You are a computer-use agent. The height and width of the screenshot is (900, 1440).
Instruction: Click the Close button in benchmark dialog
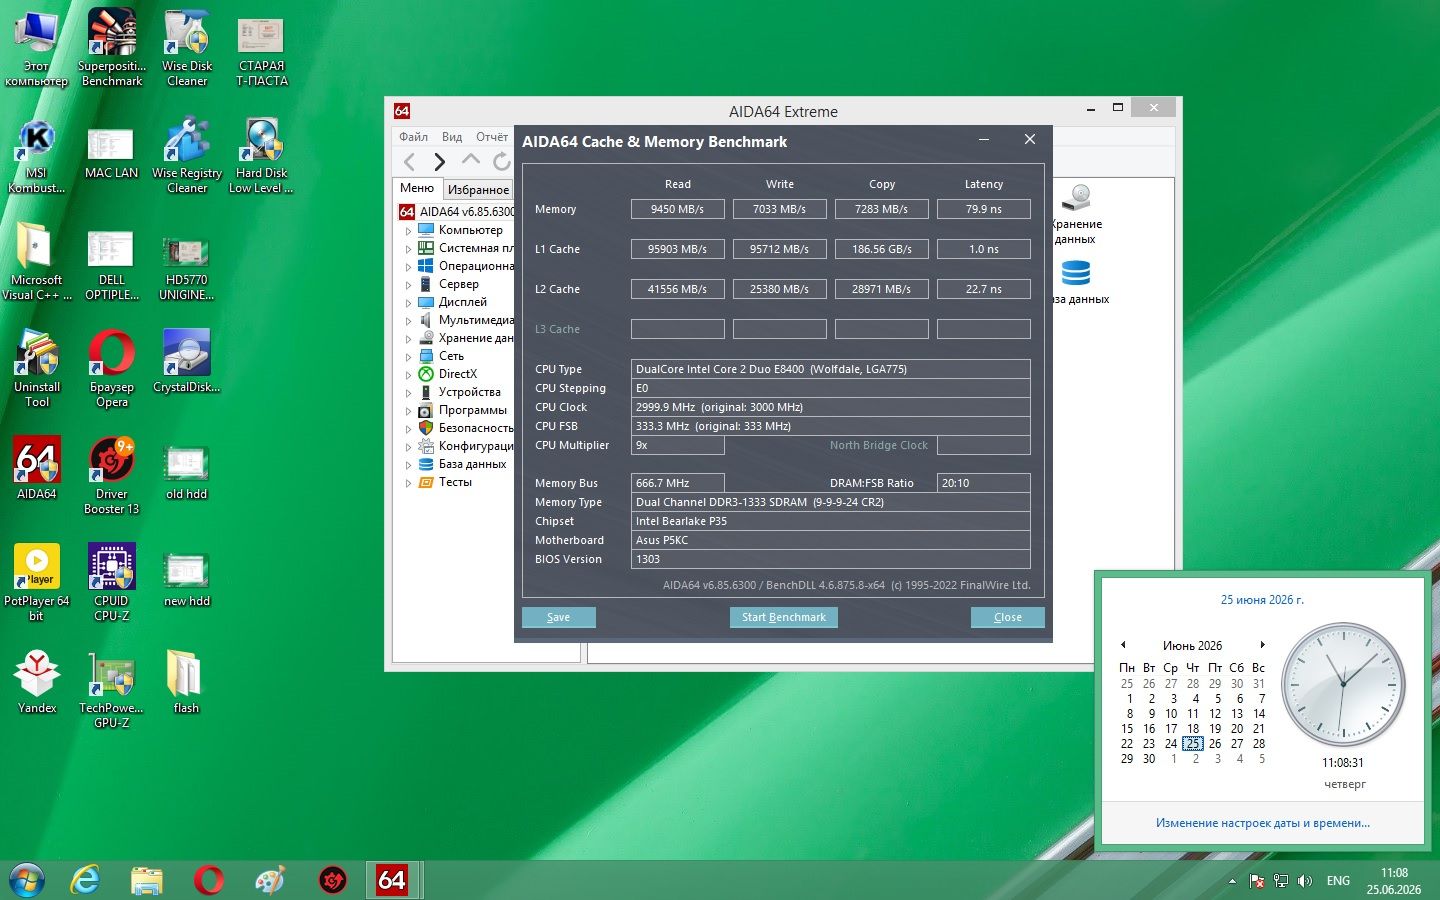1008,617
